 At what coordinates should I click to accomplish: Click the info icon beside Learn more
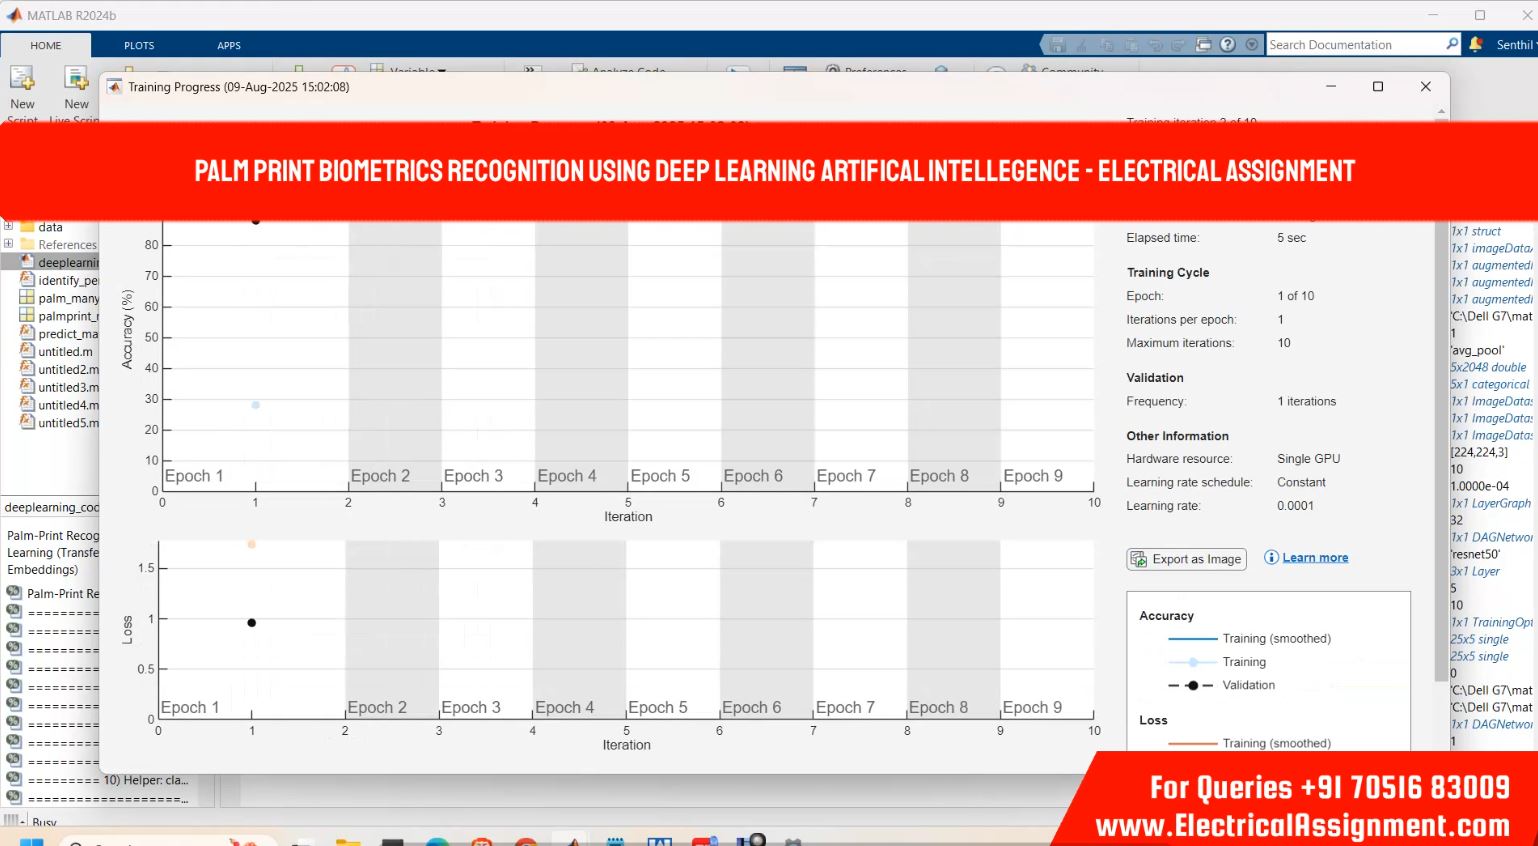[1271, 558]
